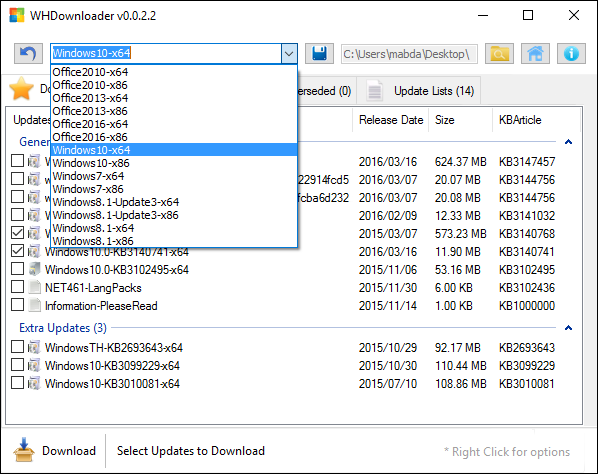Click the WHDownloader title bar logo
The height and width of the screenshot is (474, 598).
tap(17, 15)
